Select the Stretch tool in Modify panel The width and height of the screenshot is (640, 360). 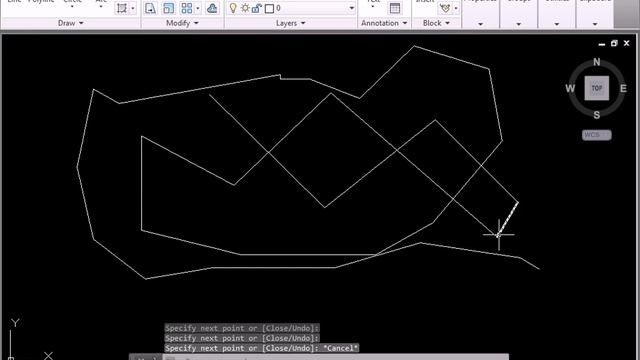[x=150, y=8]
